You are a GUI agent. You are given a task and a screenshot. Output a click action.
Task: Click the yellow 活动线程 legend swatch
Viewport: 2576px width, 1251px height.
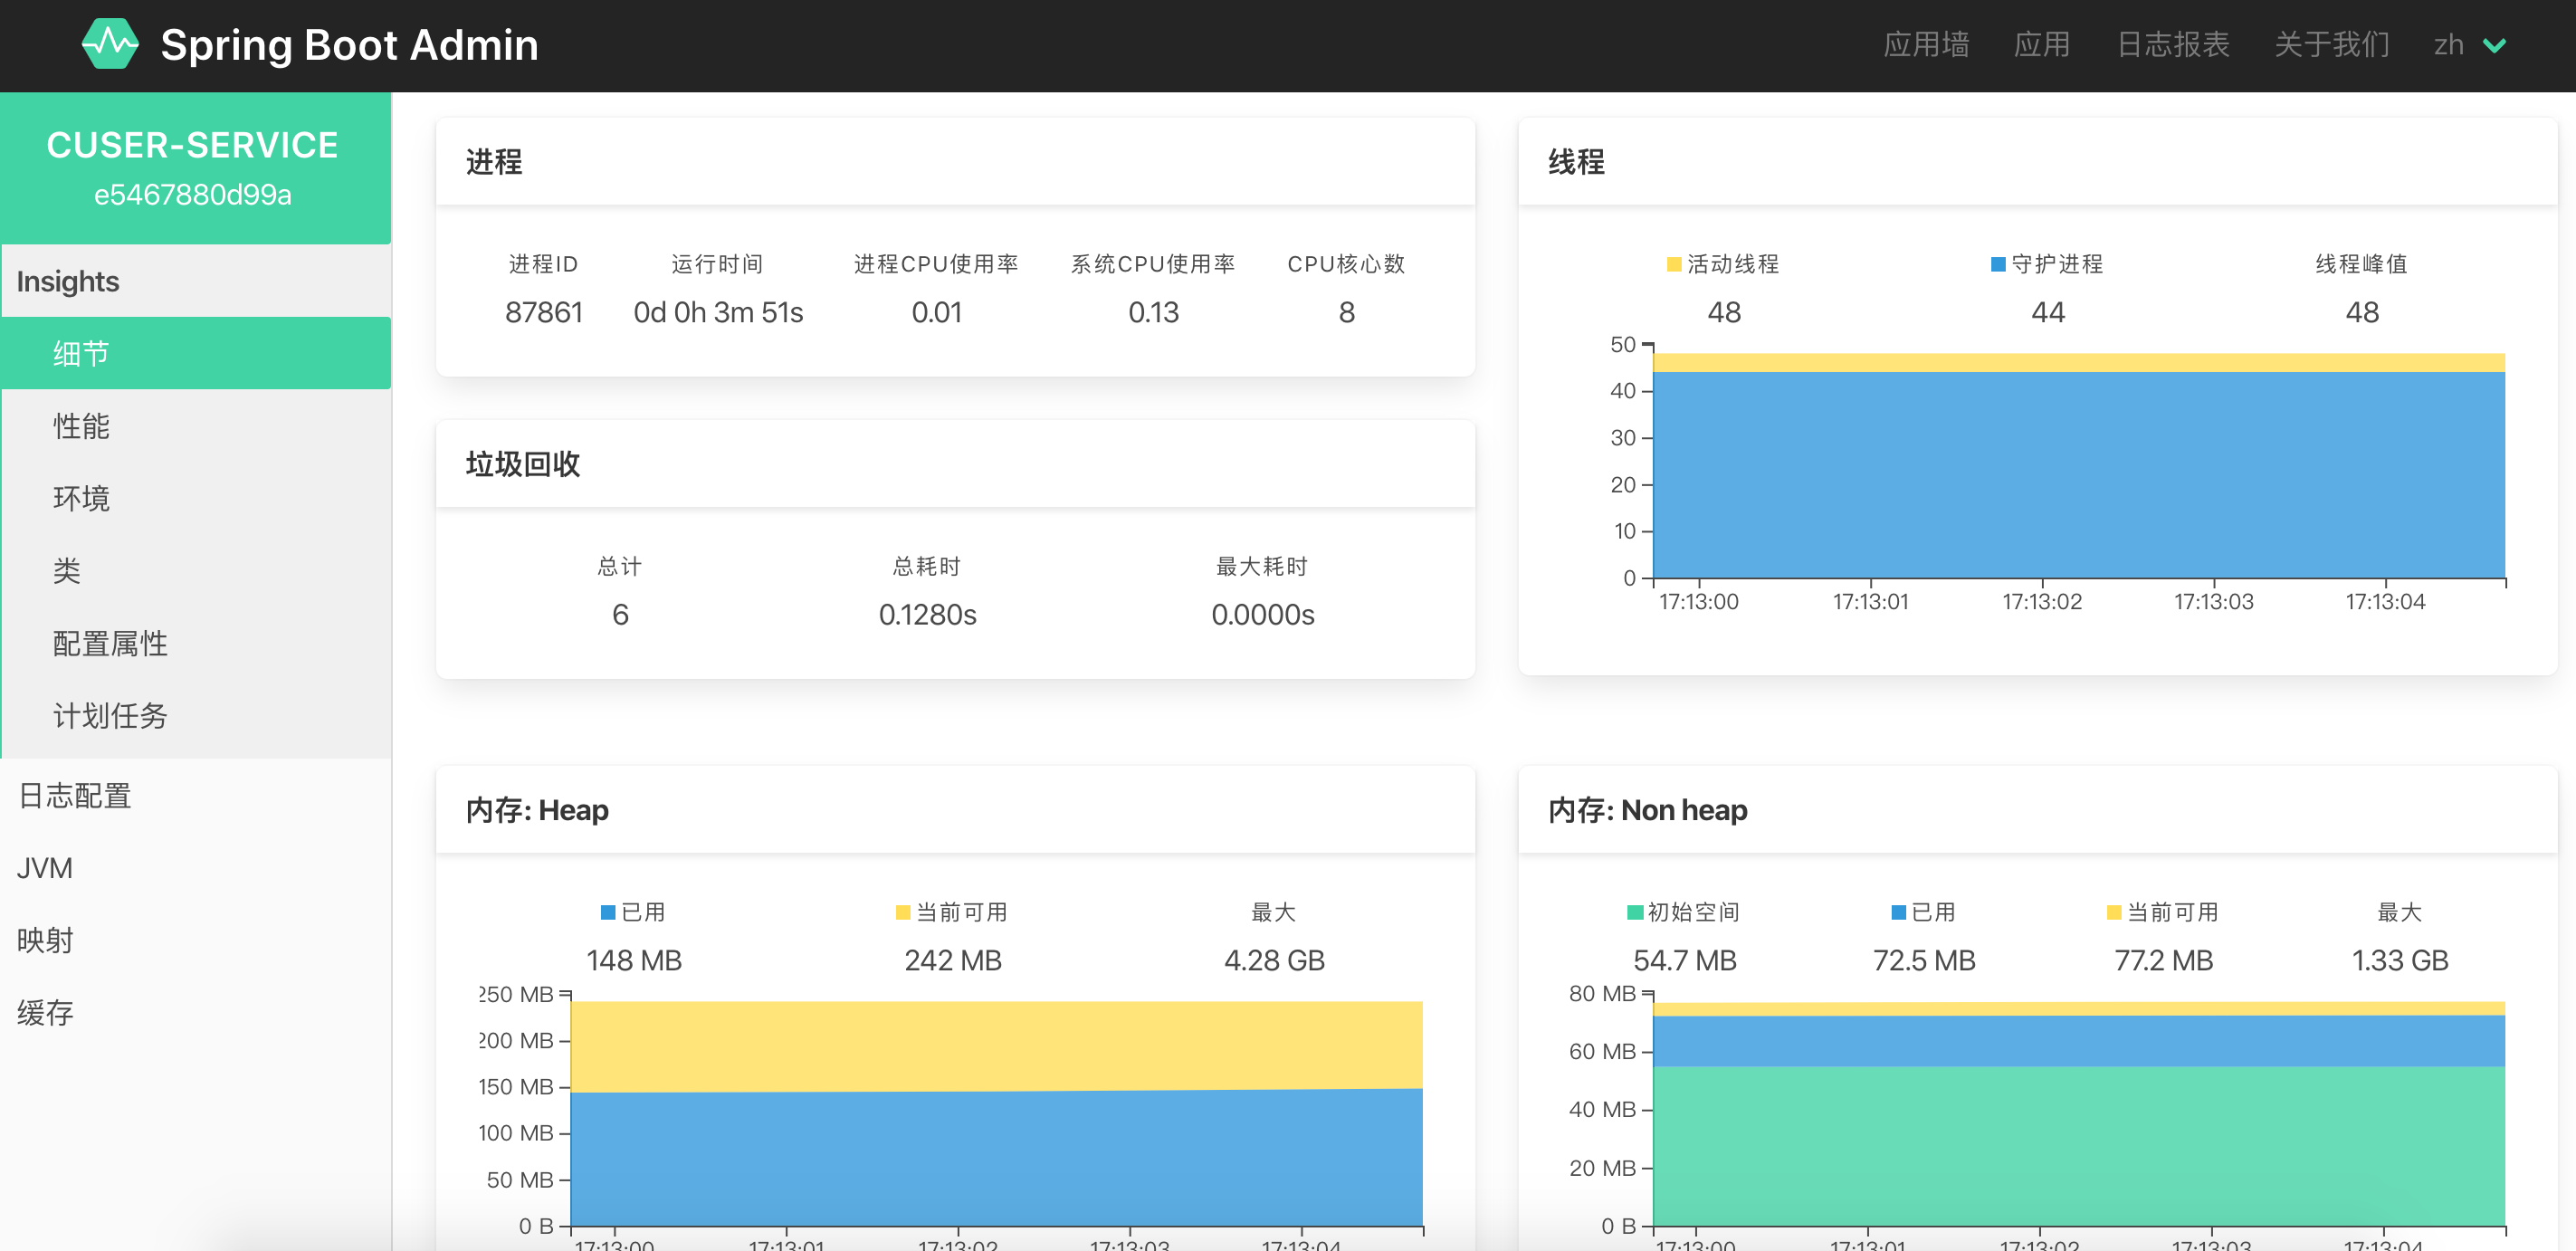pyautogui.click(x=1674, y=264)
